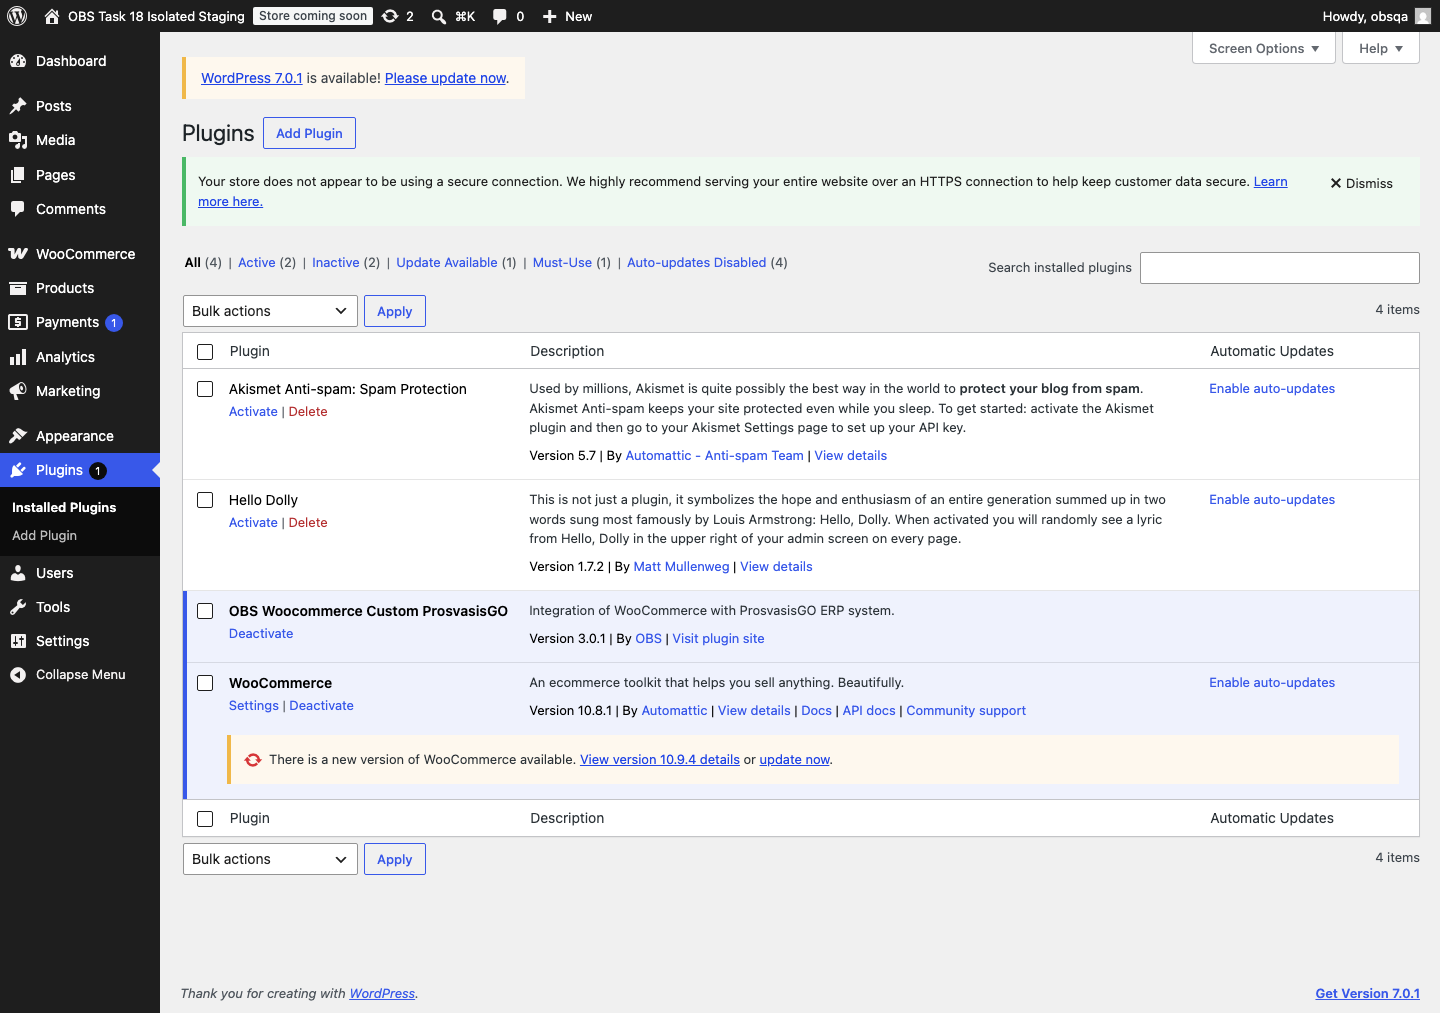Click the WooCommerce logo icon
1440x1013 pixels.
click(18, 254)
